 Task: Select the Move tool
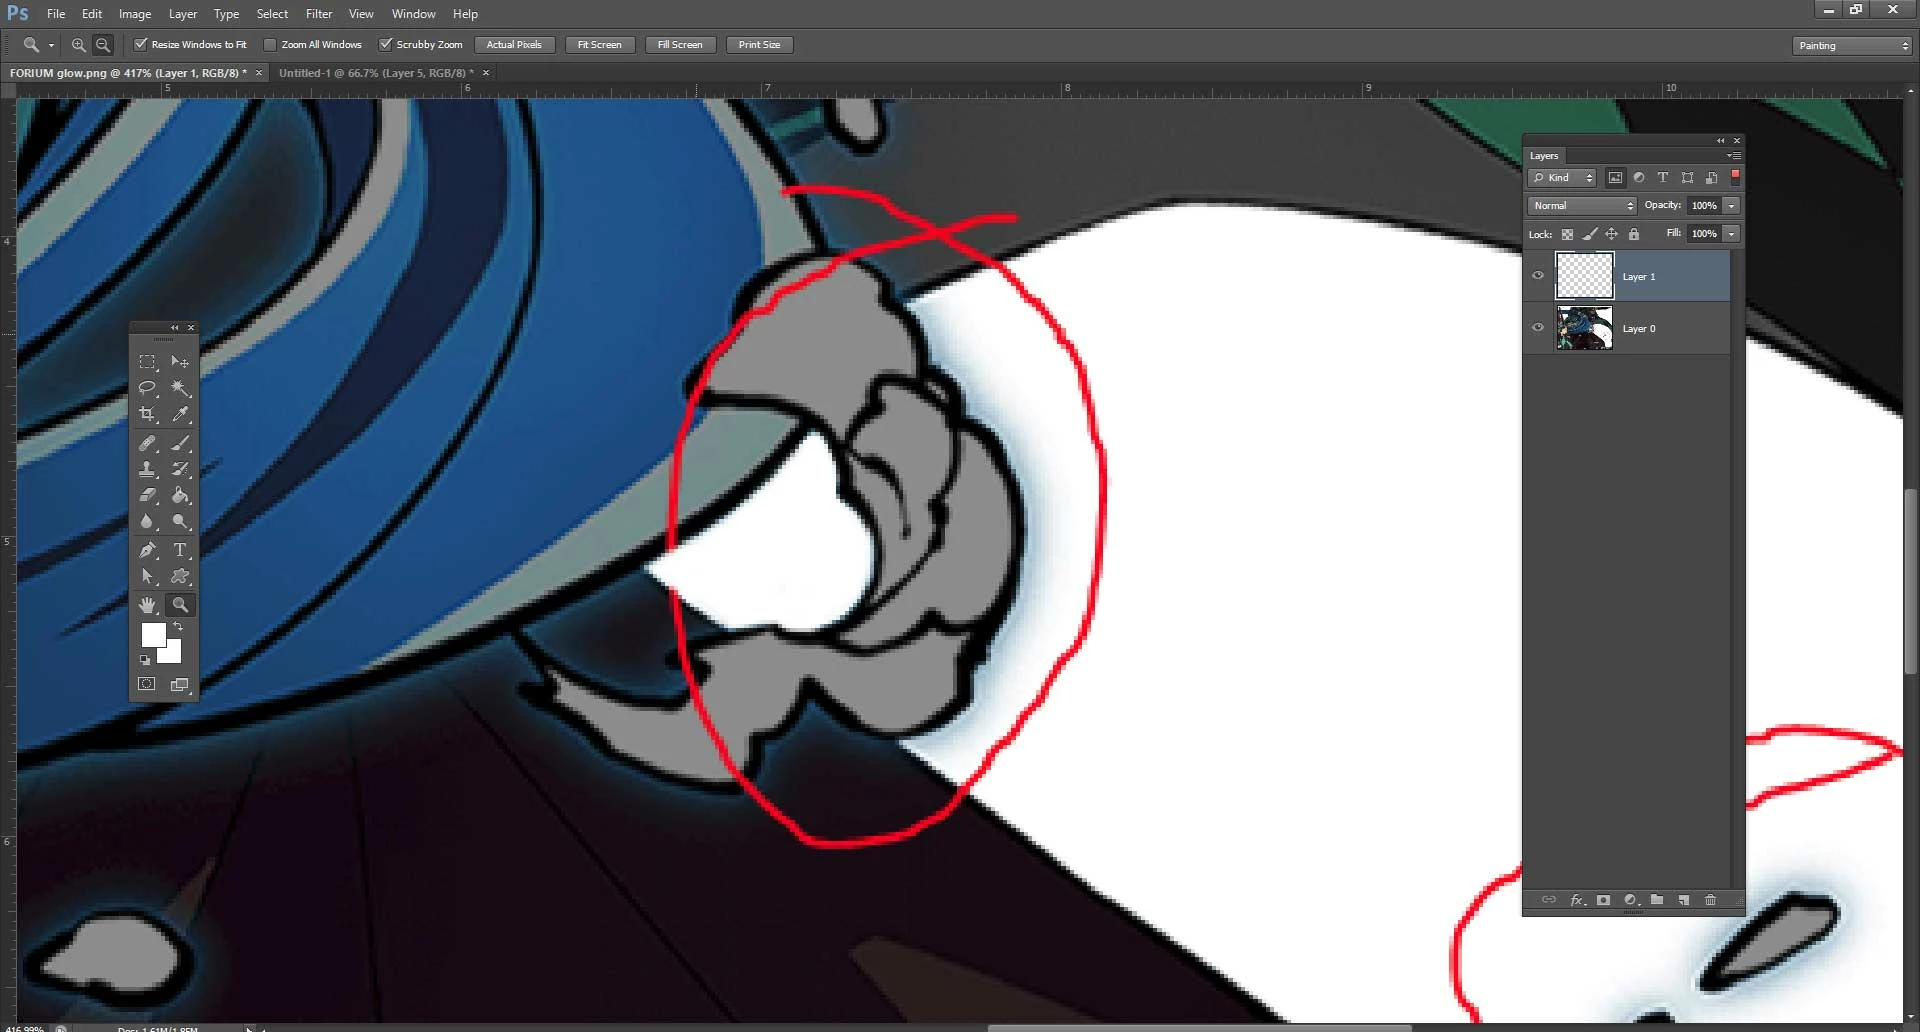[180, 362]
